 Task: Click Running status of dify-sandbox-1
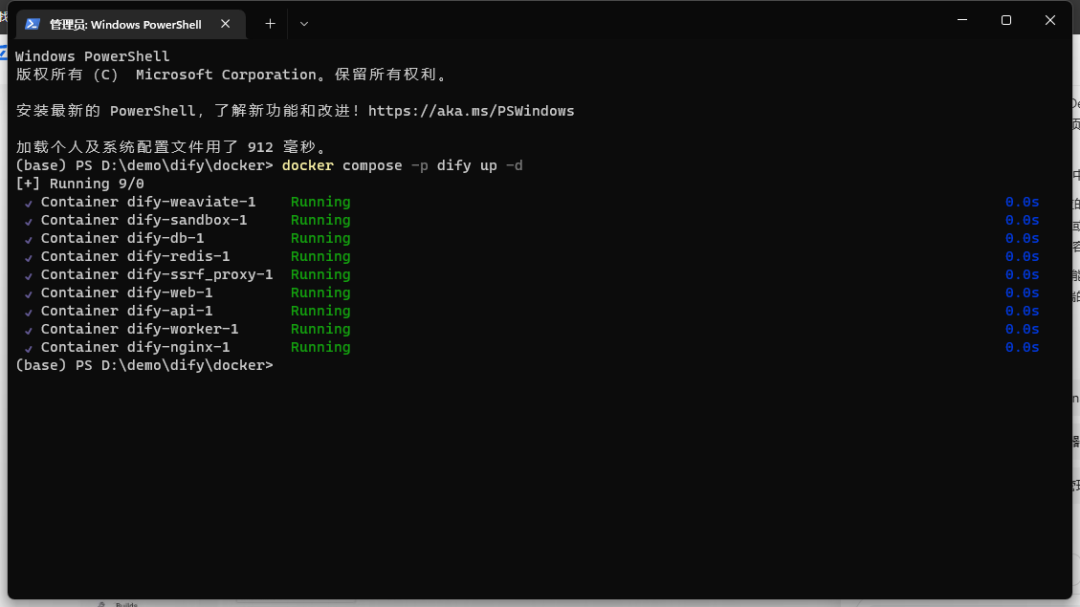[320, 220]
